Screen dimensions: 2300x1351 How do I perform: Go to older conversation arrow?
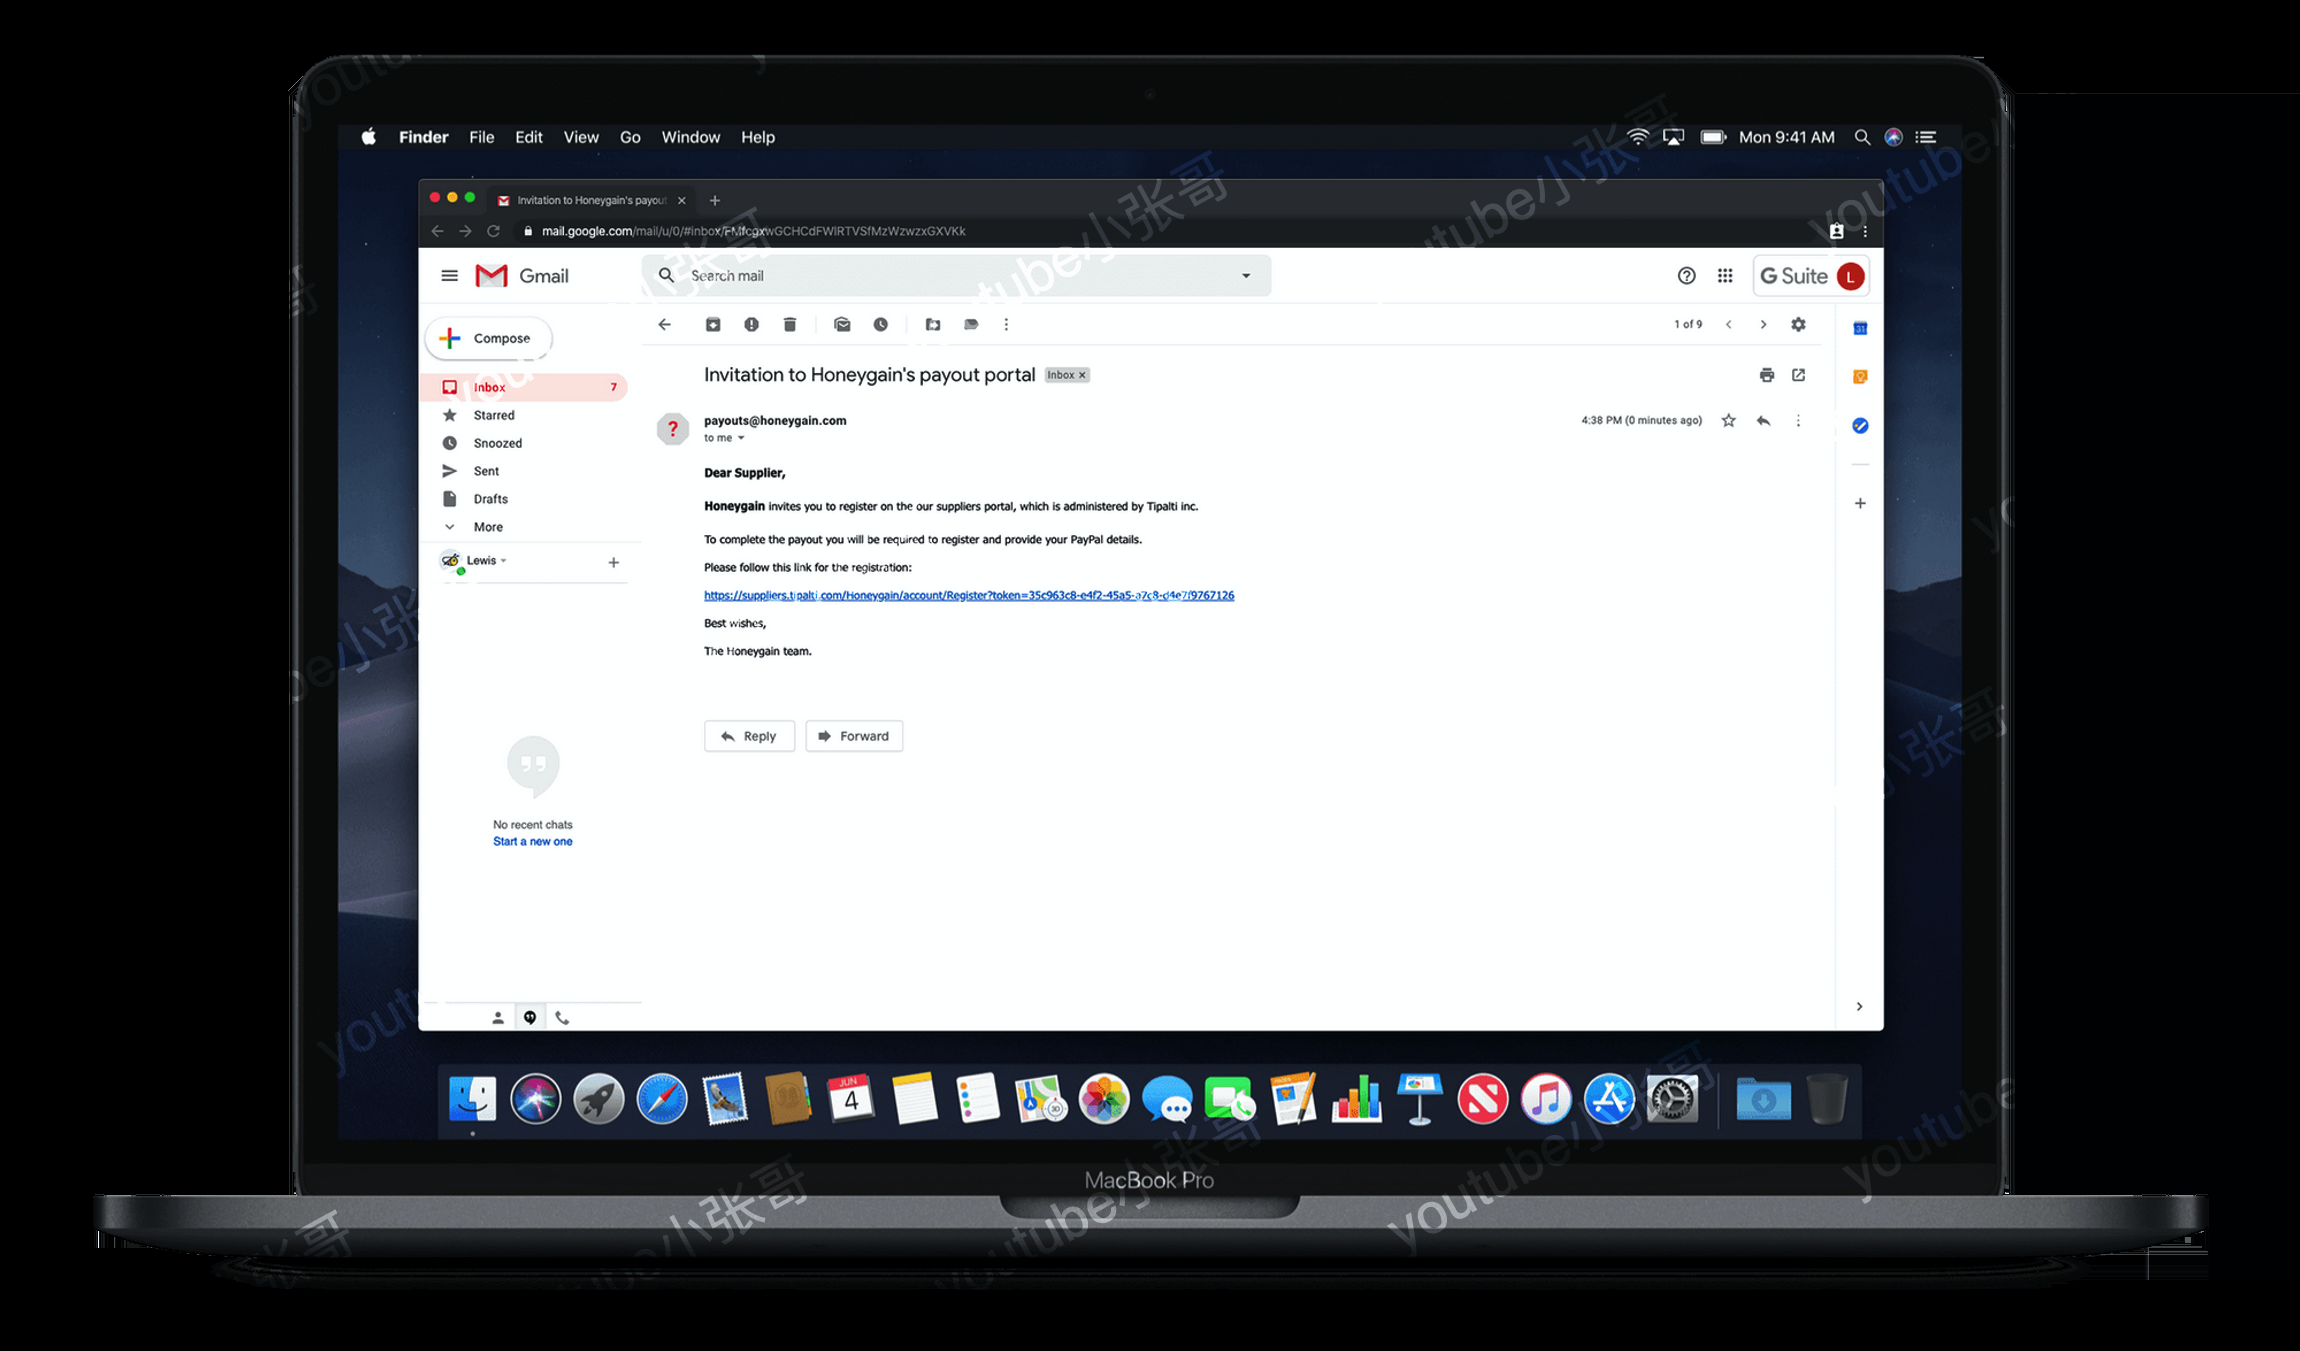(1763, 324)
